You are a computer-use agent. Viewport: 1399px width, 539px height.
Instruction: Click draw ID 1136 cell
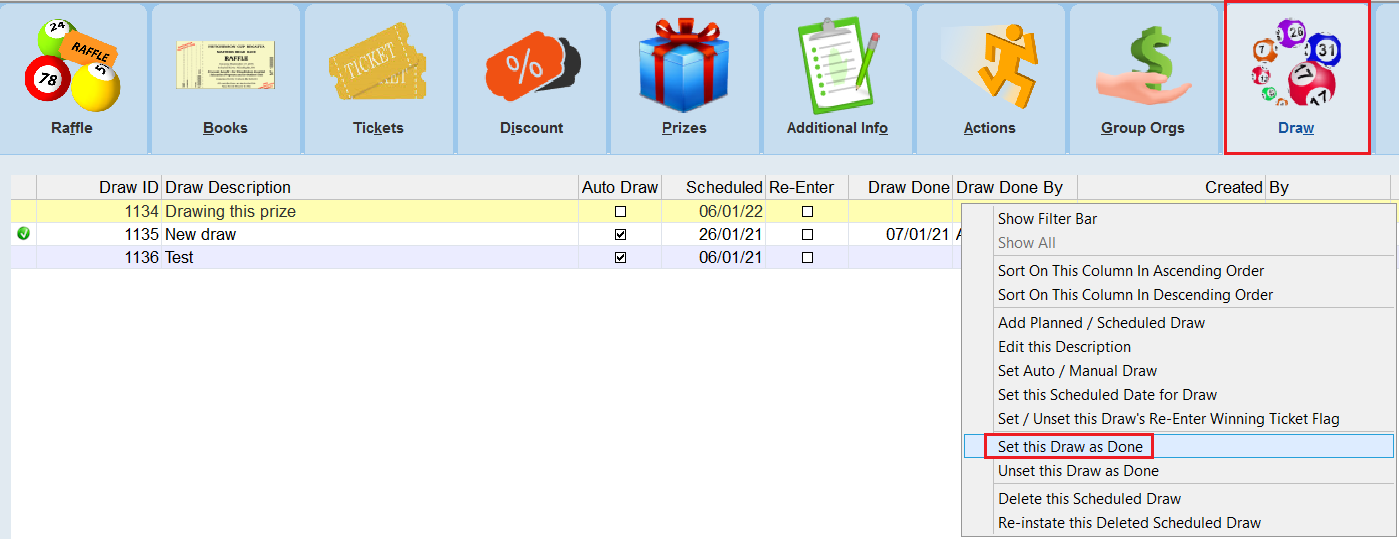99,257
